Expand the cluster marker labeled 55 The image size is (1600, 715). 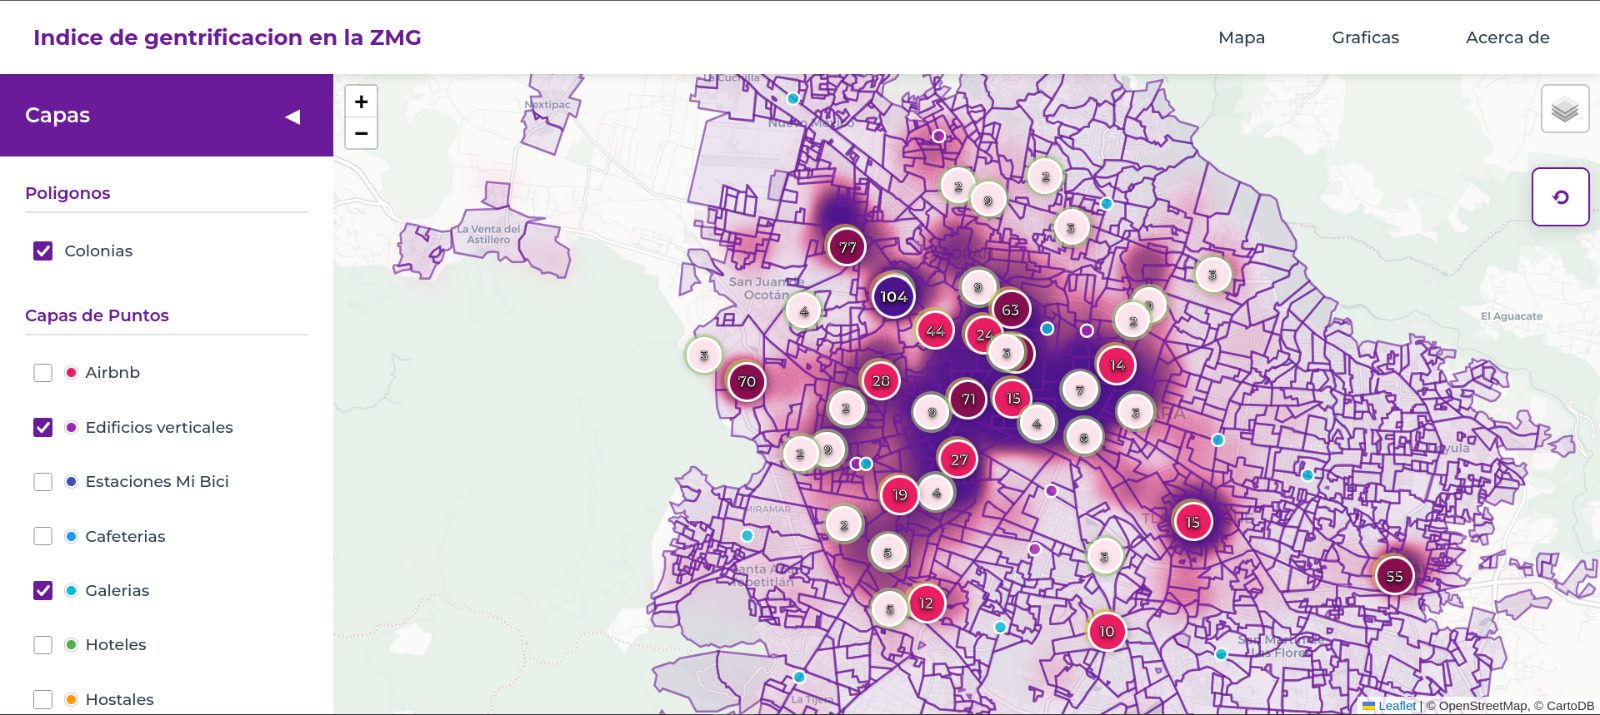coord(1394,576)
